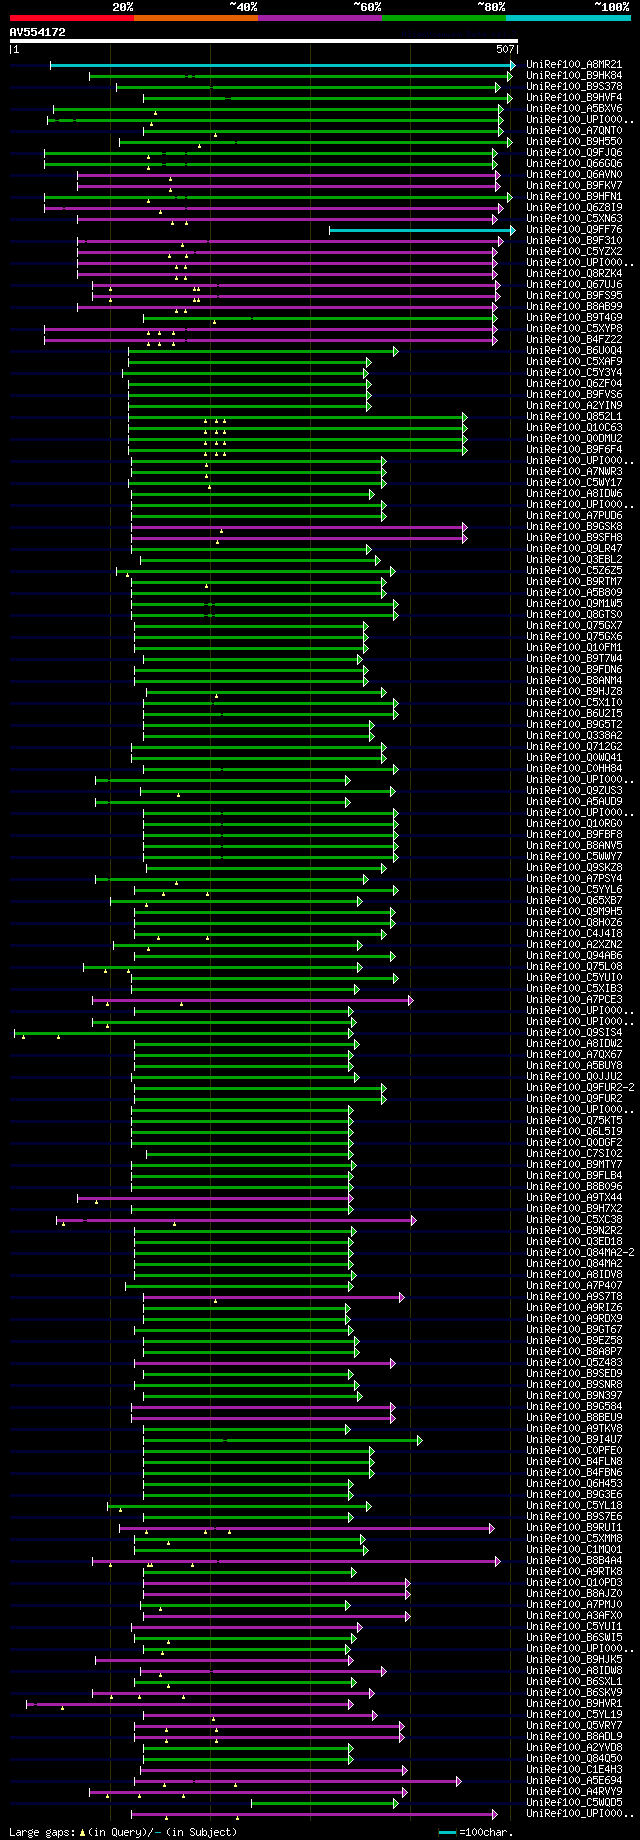The image size is (640, 1840).
Task: Select the UniRef100_B9T7W4 label
Action: coord(574,659)
